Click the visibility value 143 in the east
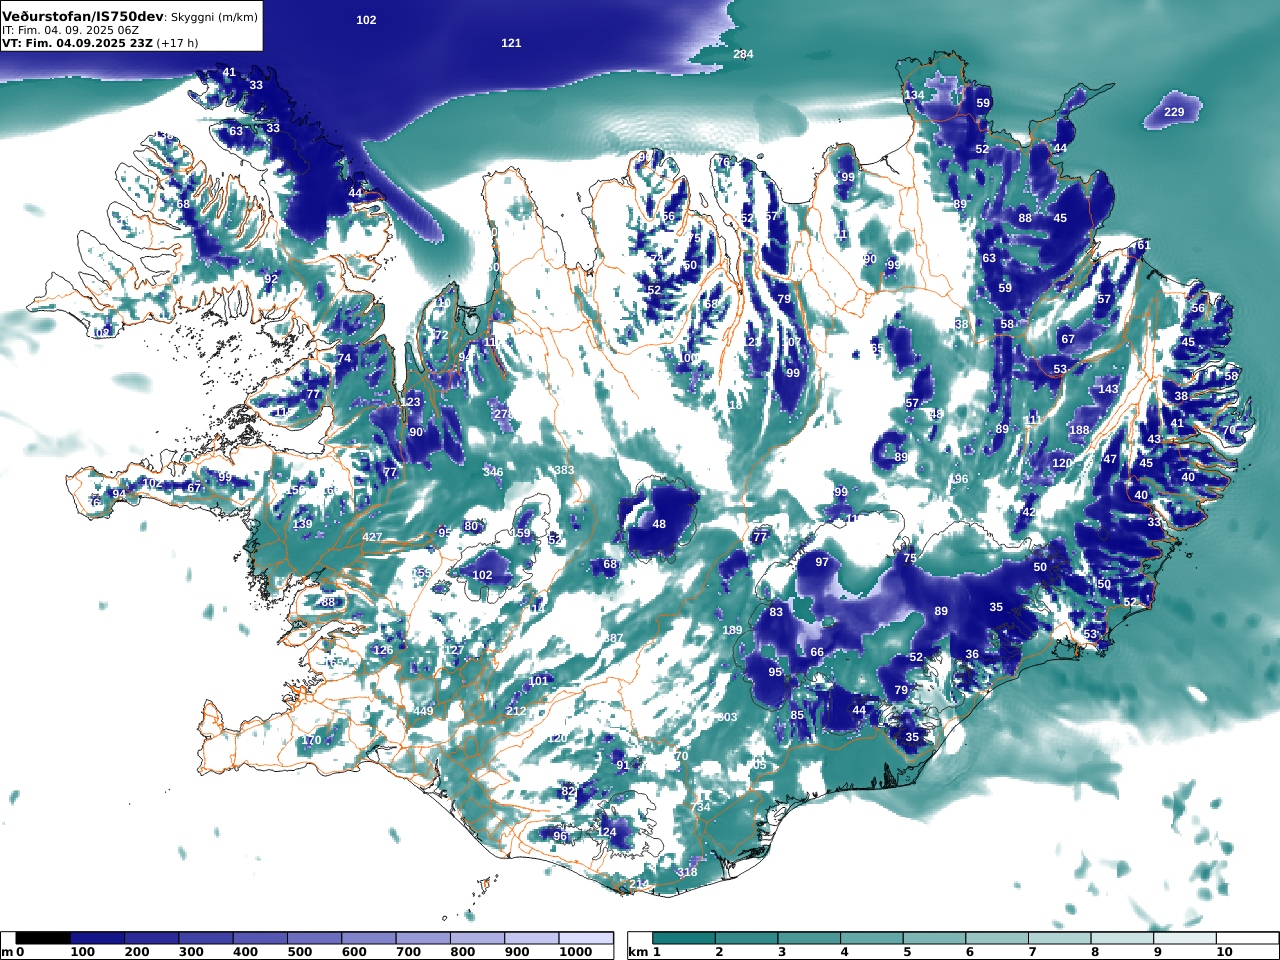1280x960 pixels. pos(1109,389)
